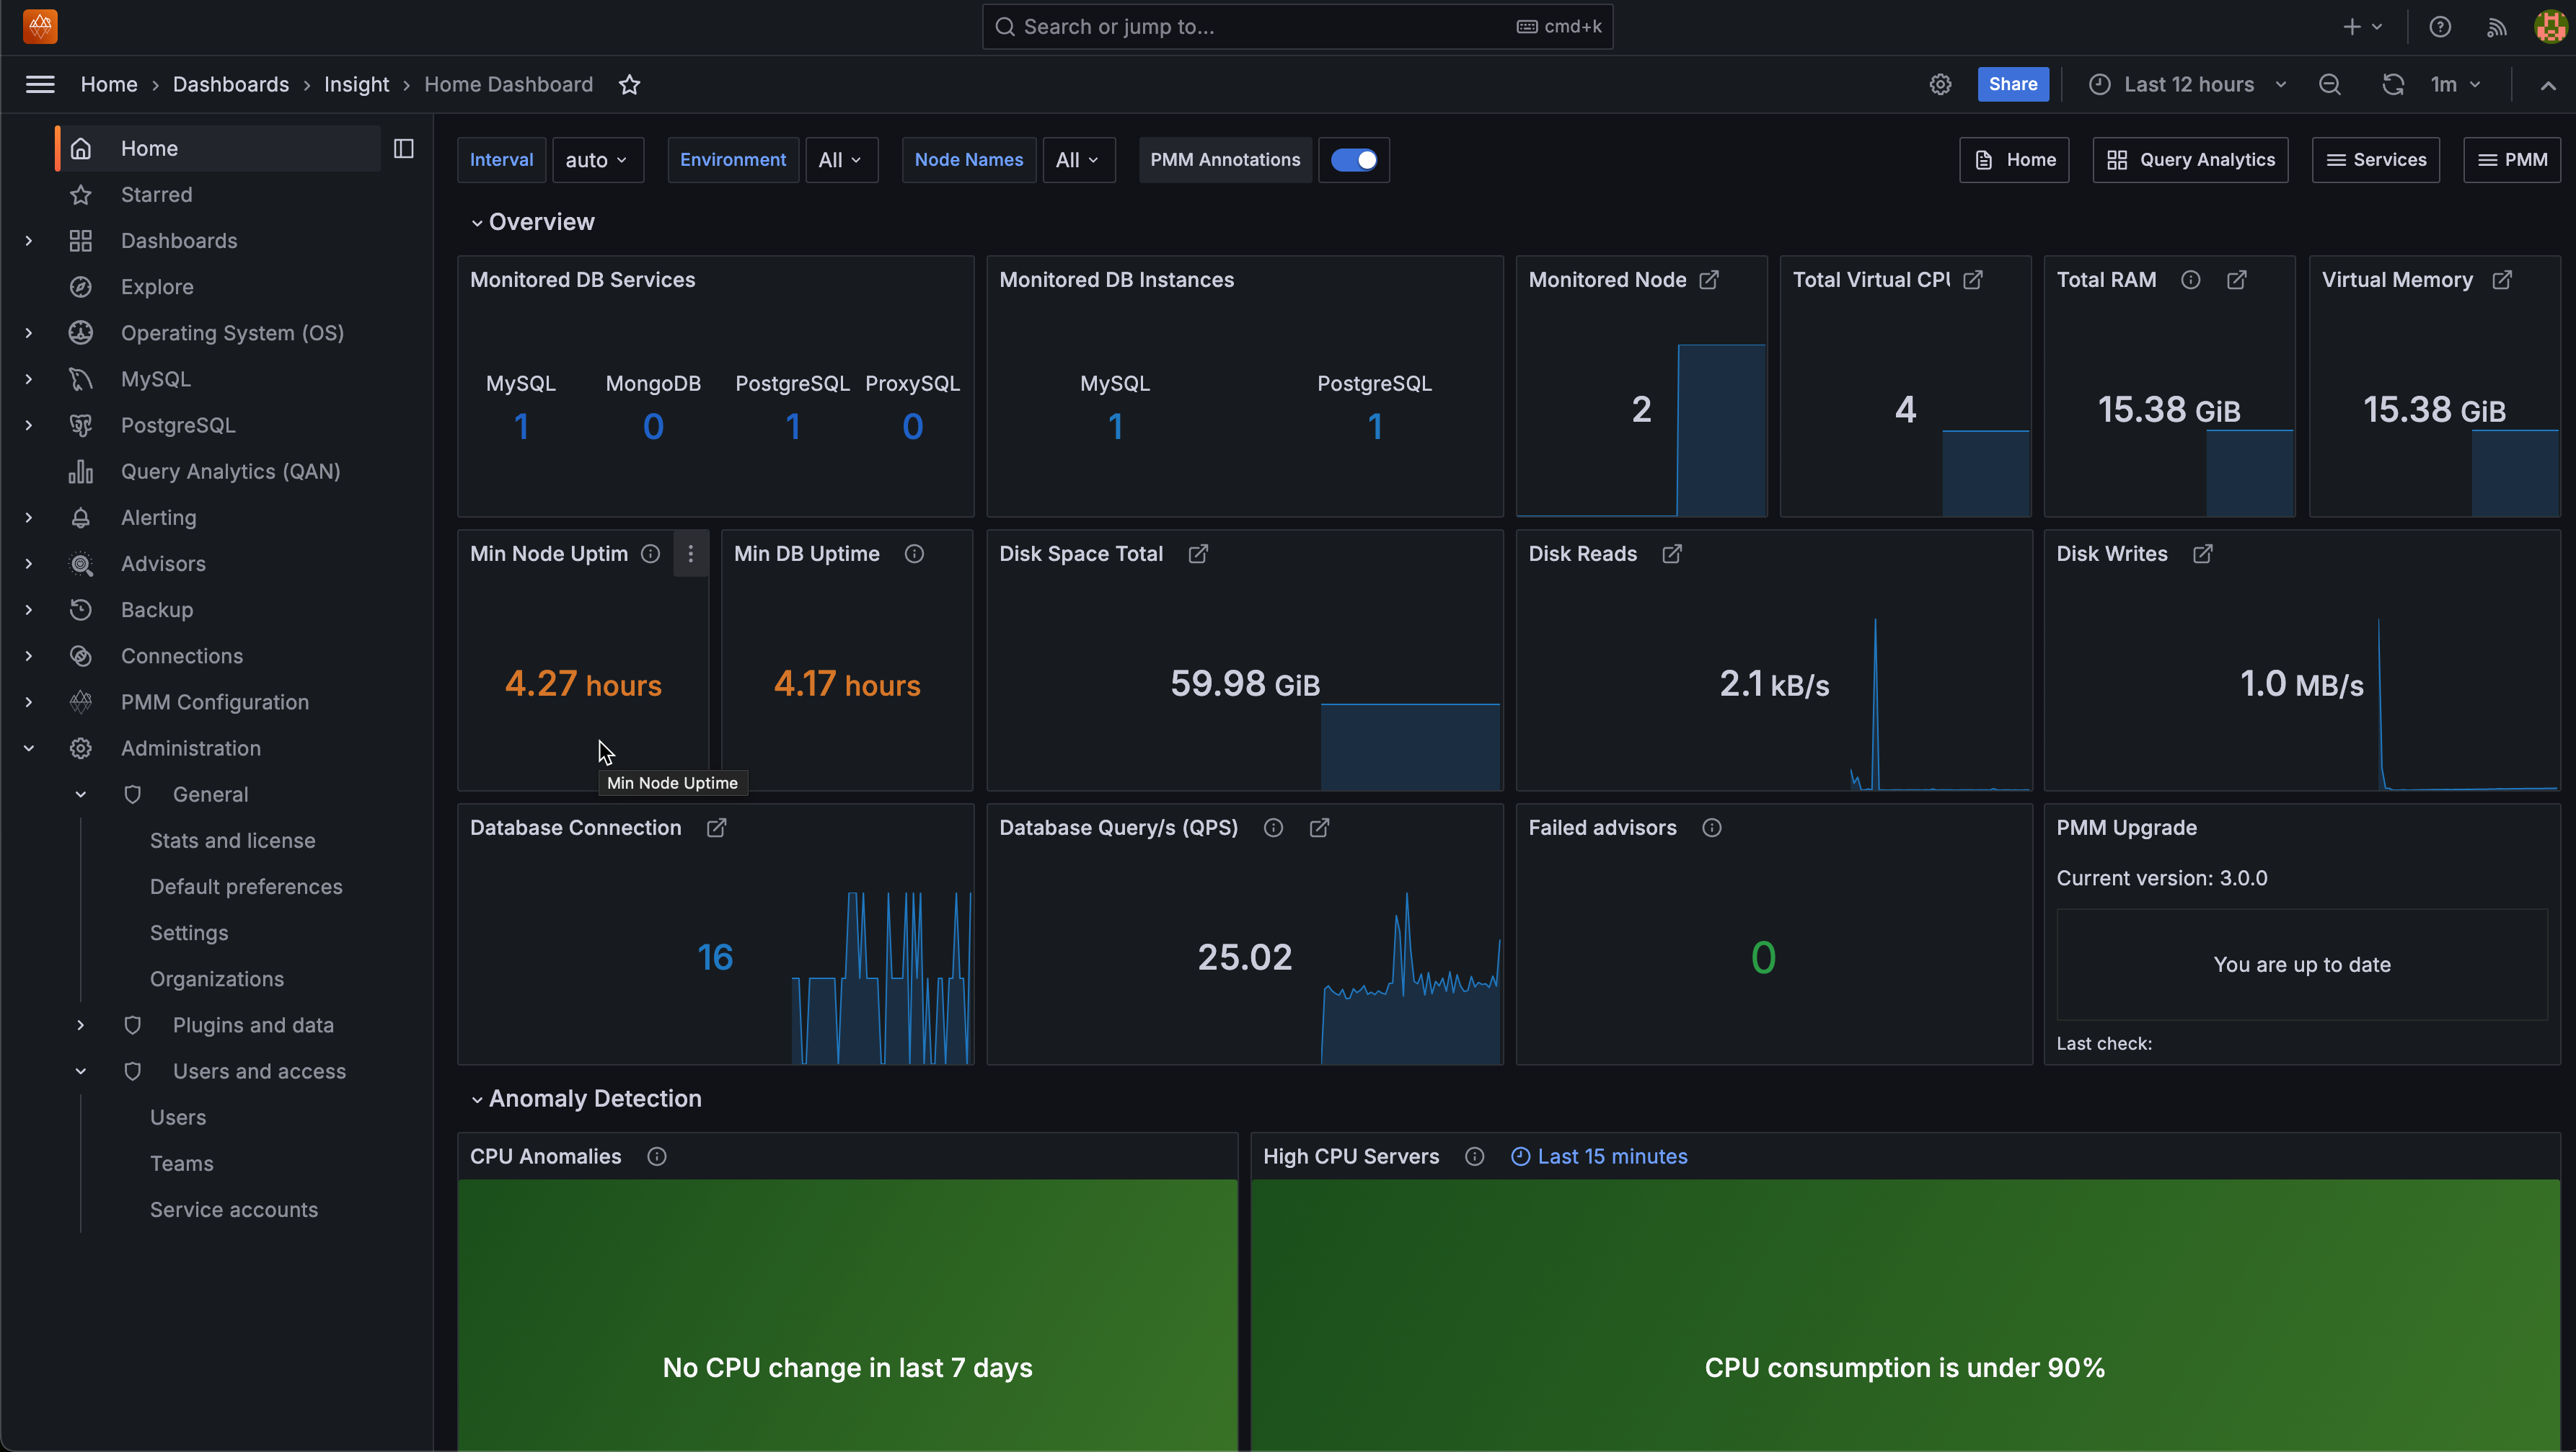Click the info icon on Min DB Uptime panel
The image size is (2576, 1452).
tap(913, 553)
